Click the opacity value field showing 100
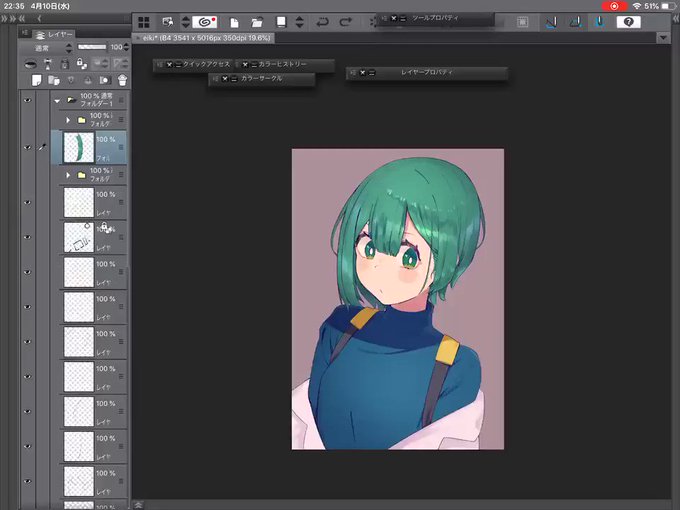 [116, 47]
